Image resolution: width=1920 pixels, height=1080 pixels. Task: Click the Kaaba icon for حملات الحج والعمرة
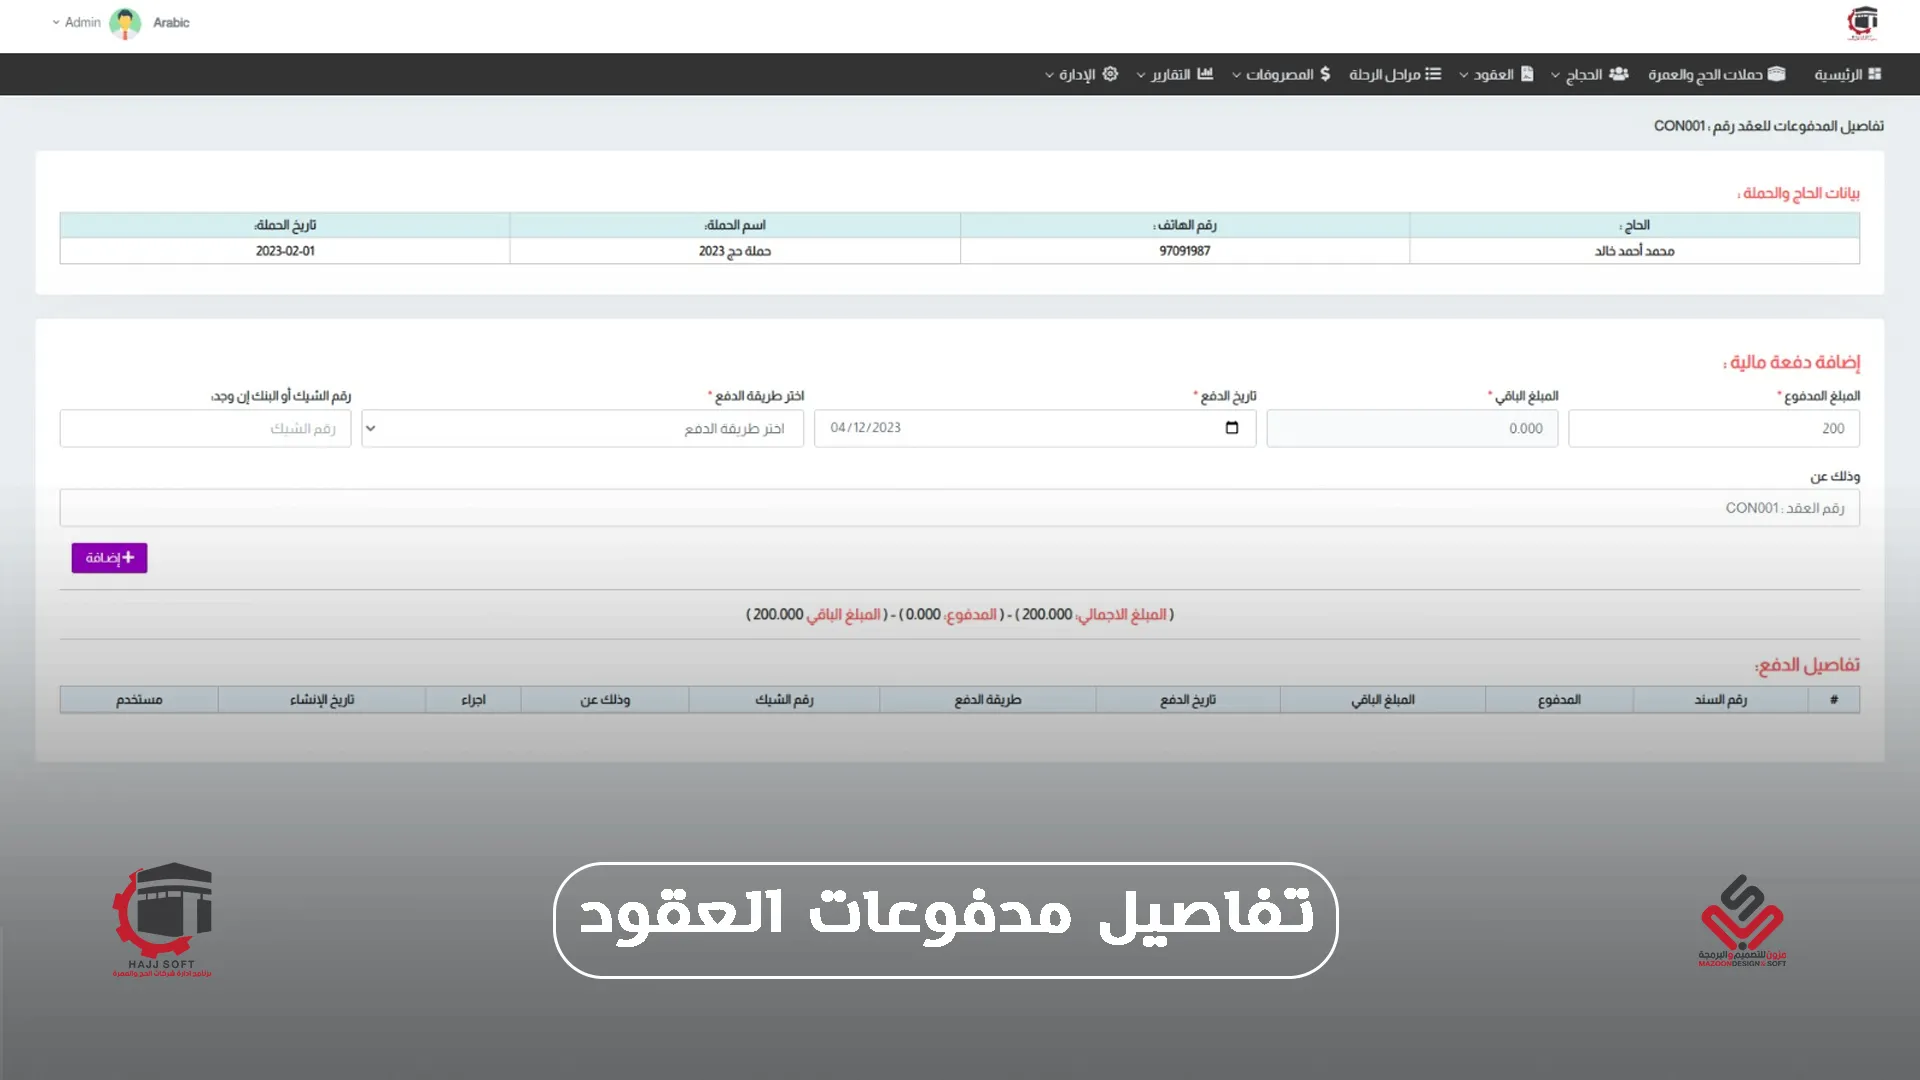(x=1777, y=74)
